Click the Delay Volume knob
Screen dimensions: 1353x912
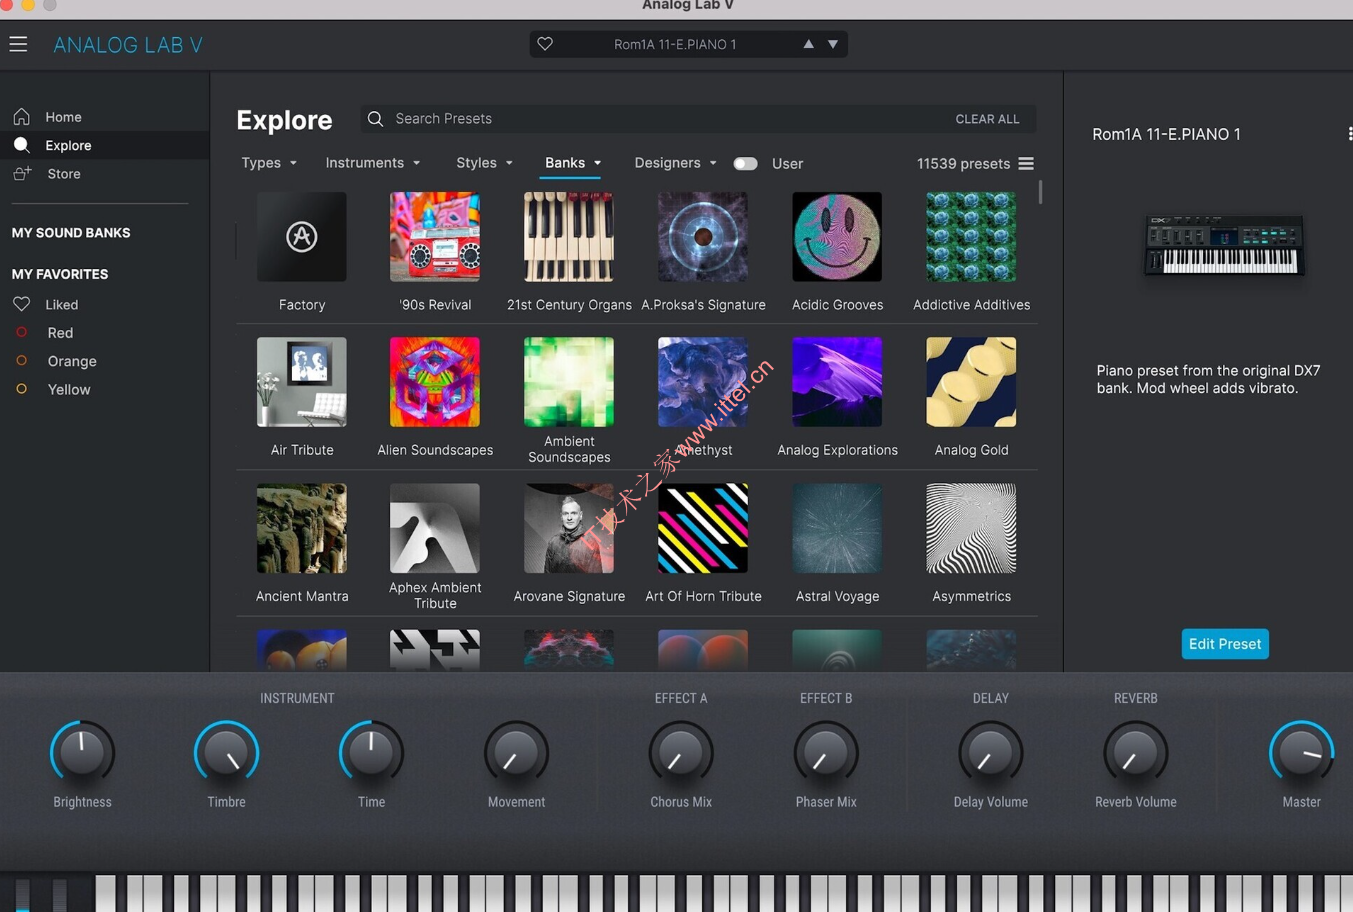(x=990, y=753)
